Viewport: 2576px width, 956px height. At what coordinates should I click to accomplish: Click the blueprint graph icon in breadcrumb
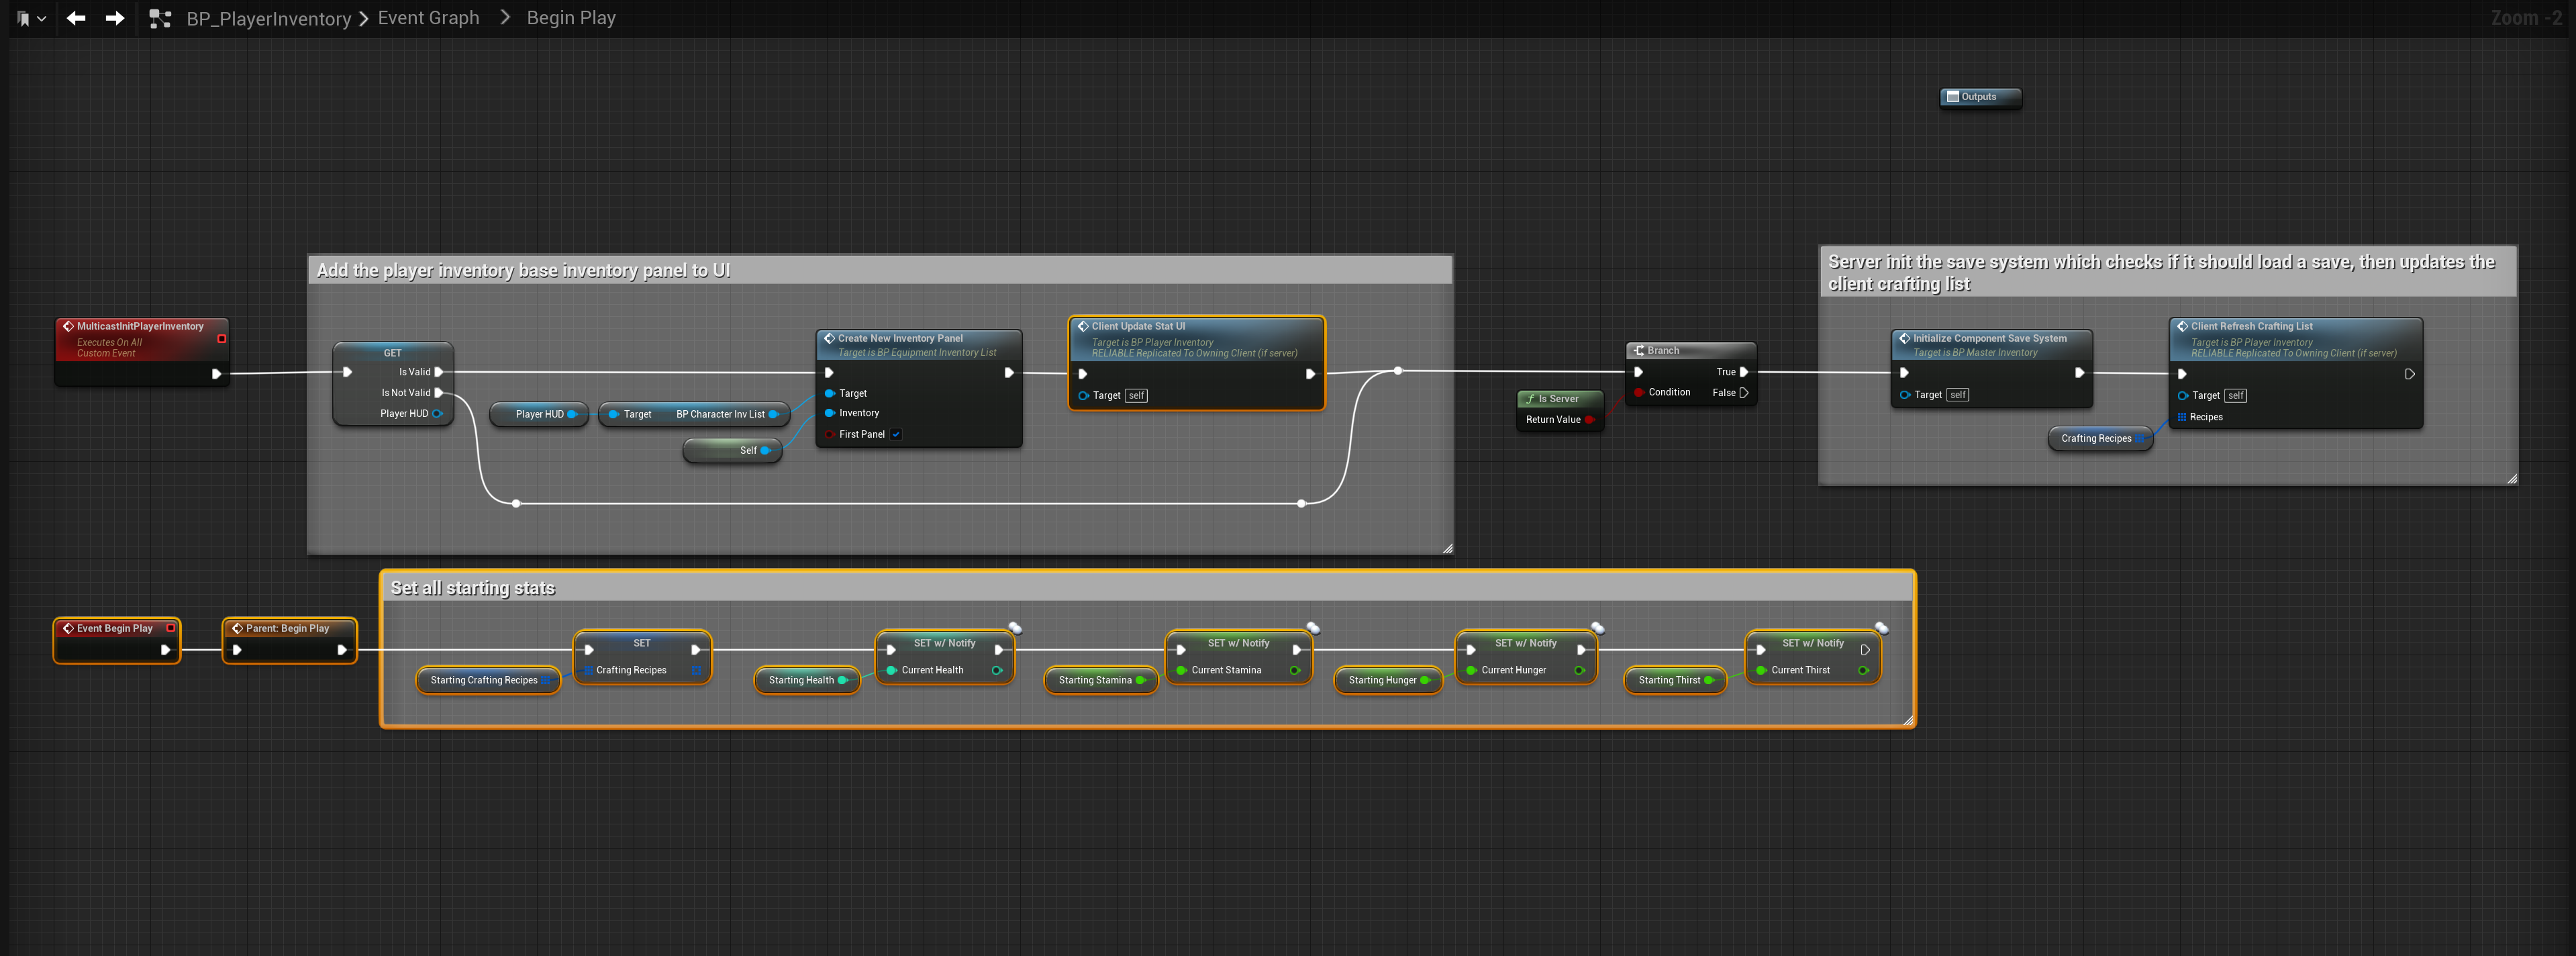click(160, 18)
